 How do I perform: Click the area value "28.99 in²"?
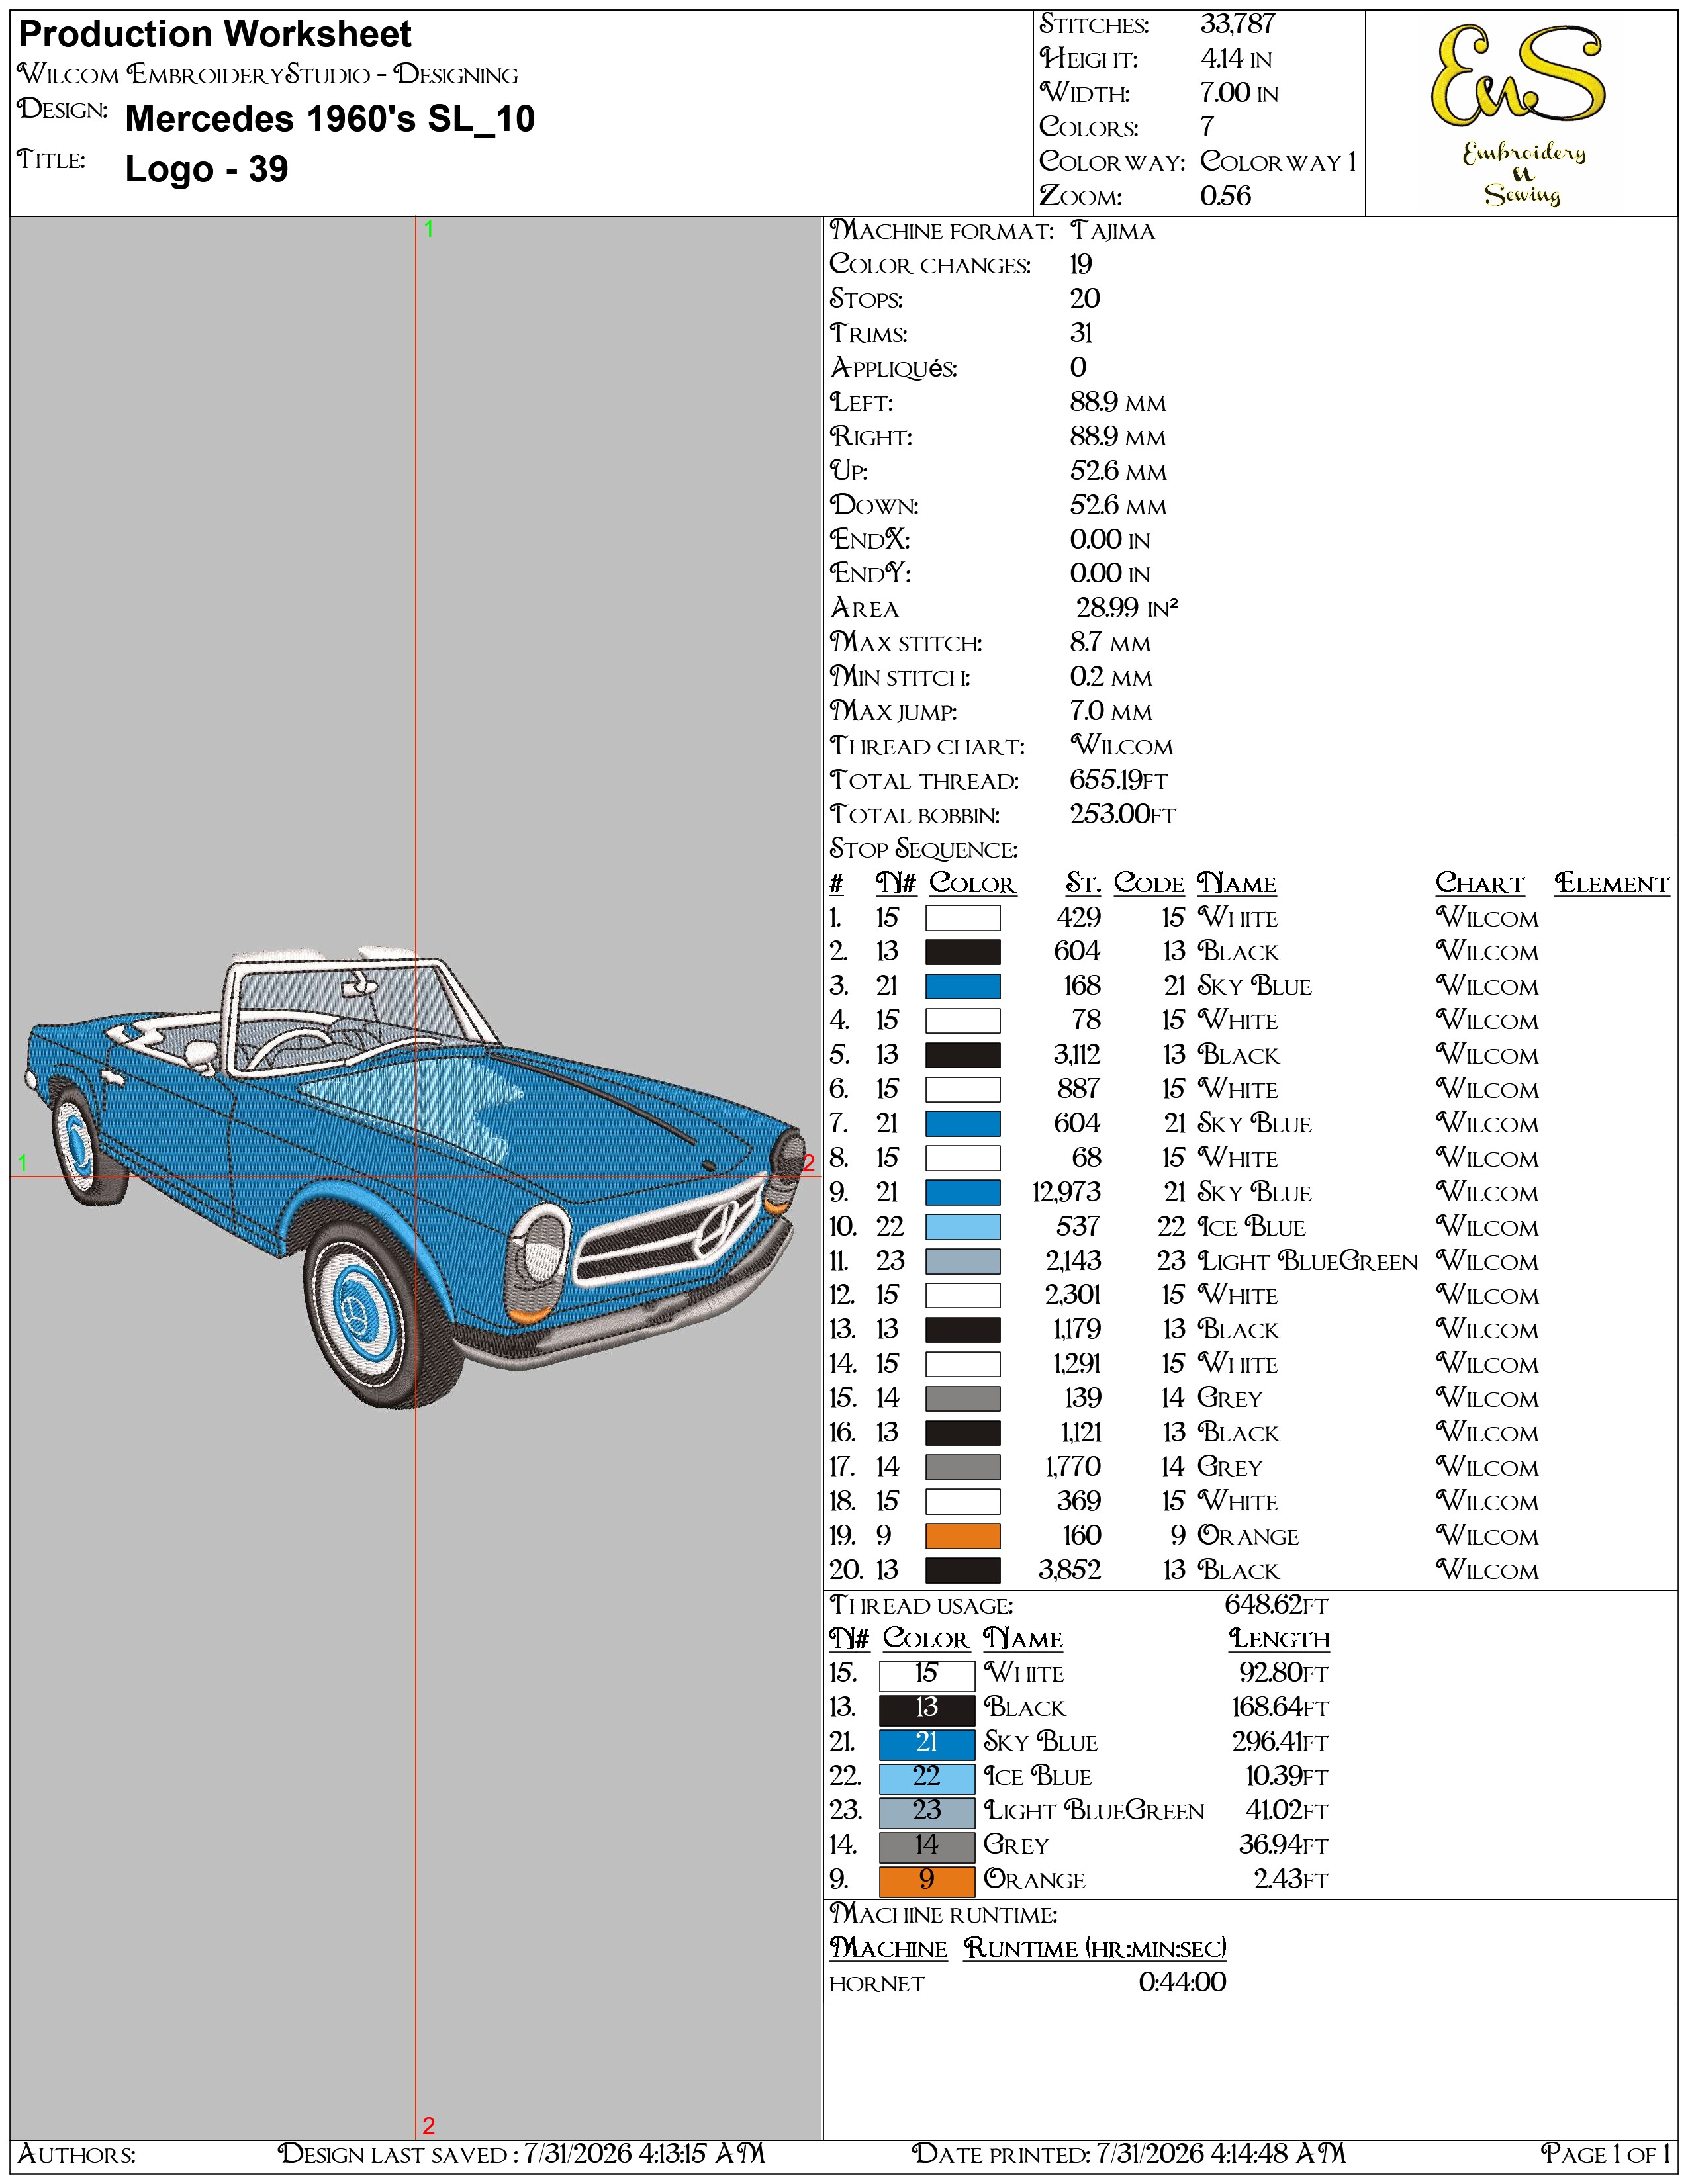1127,608
